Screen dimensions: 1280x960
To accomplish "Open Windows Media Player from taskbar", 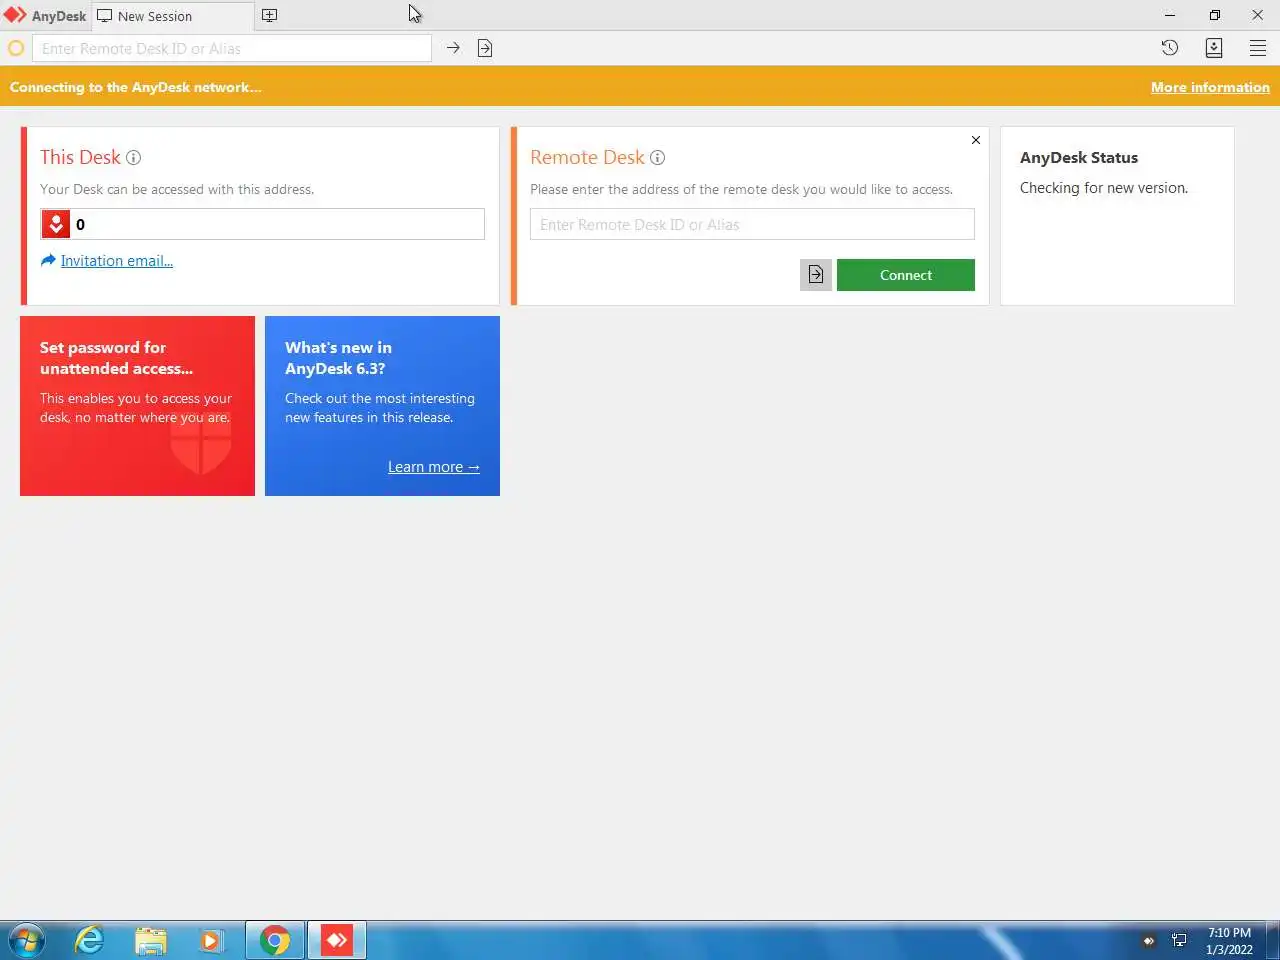I will click(x=211, y=940).
